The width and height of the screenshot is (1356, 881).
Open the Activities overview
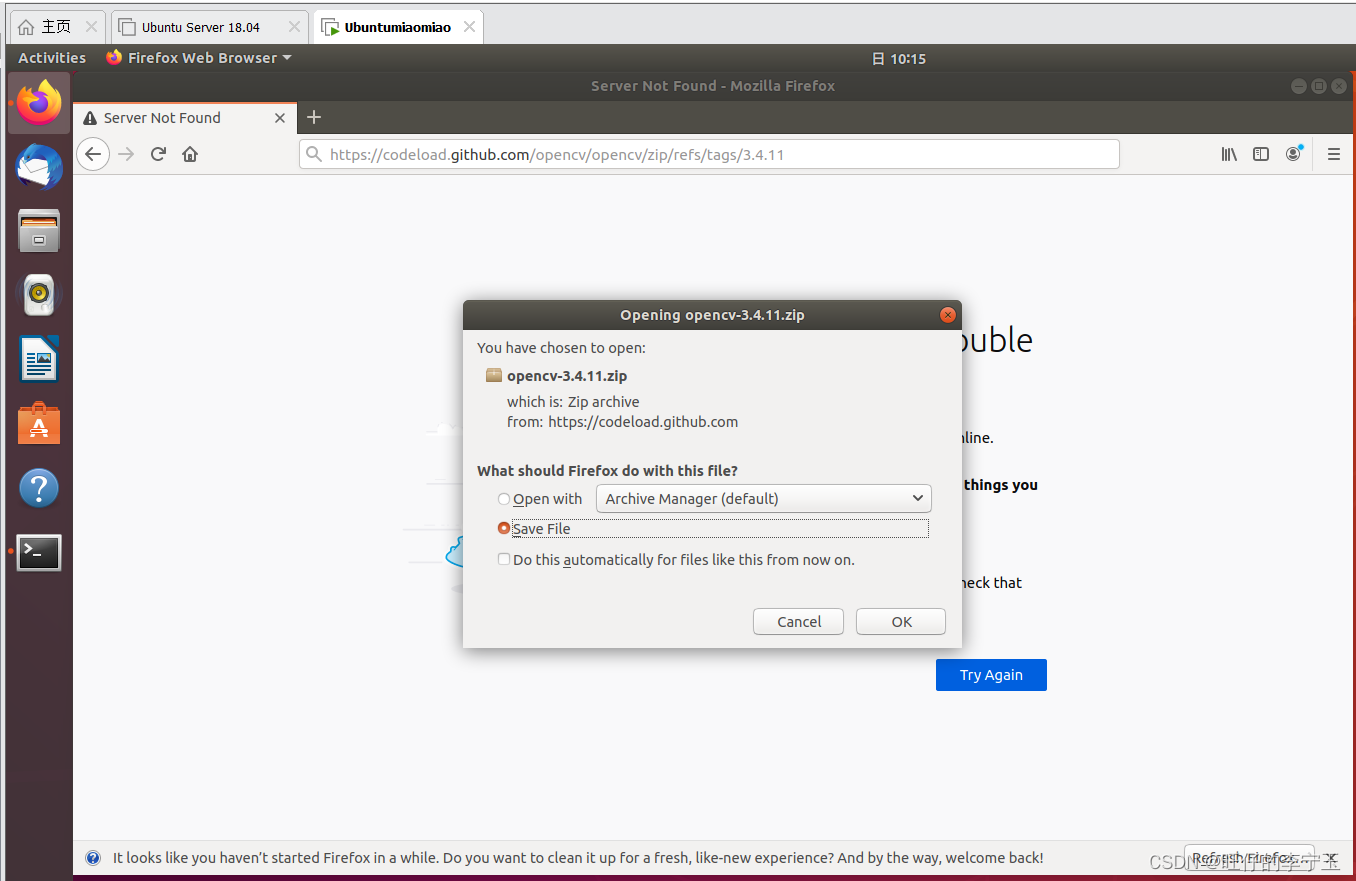(x=52, y=58)
